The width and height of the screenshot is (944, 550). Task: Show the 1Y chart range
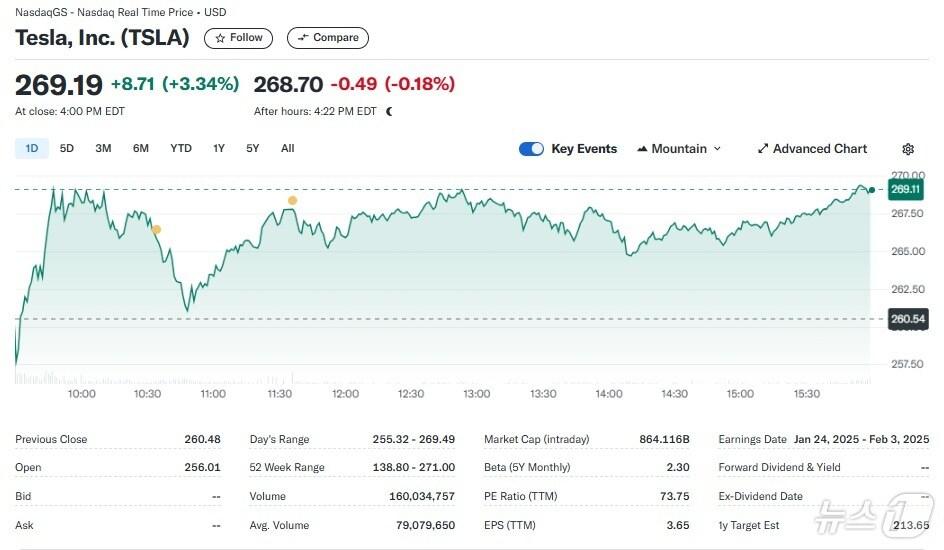[x=219, y=149]
